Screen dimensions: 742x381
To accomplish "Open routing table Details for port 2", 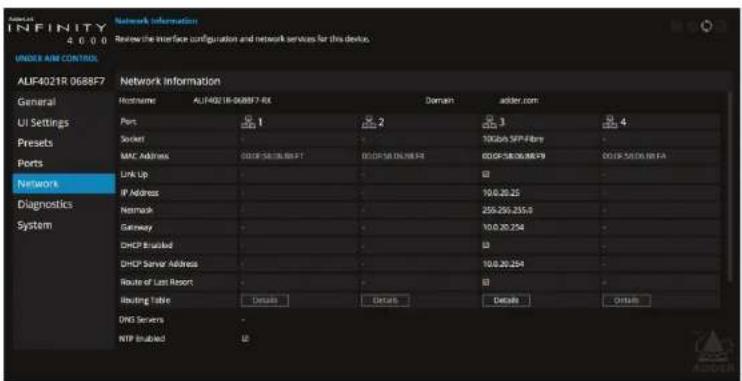I will tap(386, 301).
